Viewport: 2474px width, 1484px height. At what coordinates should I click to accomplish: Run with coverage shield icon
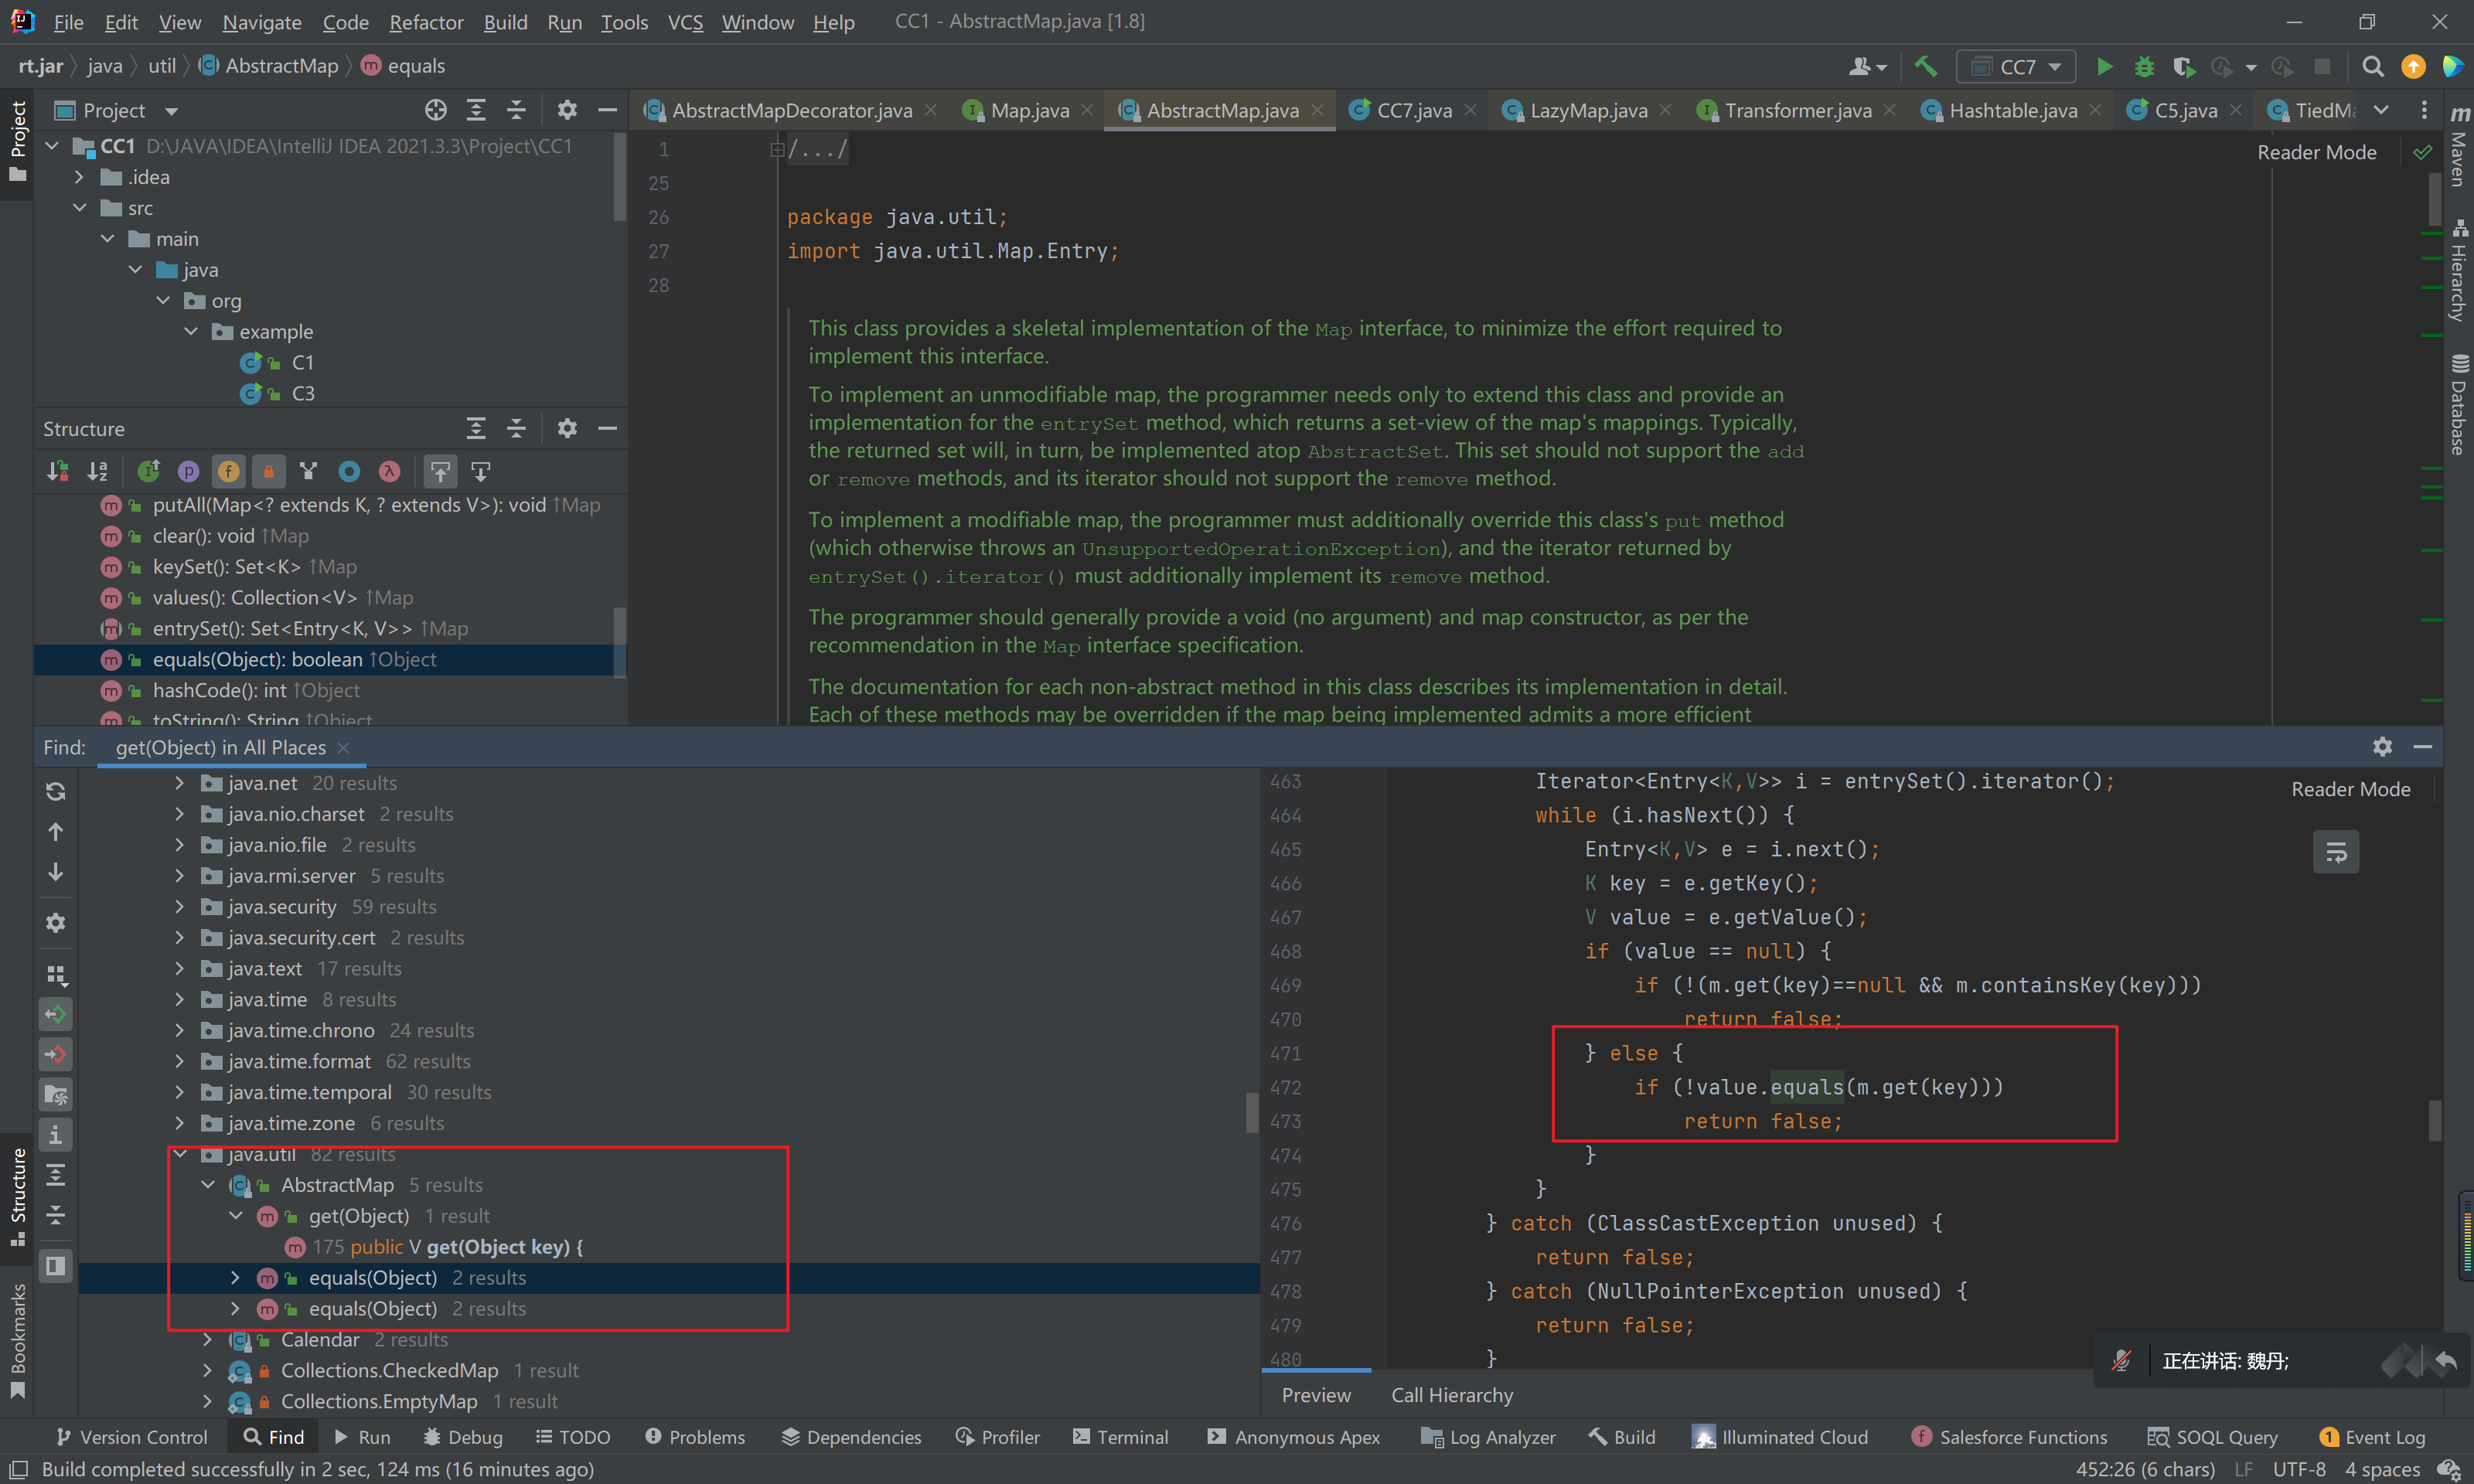(2183, 67)
